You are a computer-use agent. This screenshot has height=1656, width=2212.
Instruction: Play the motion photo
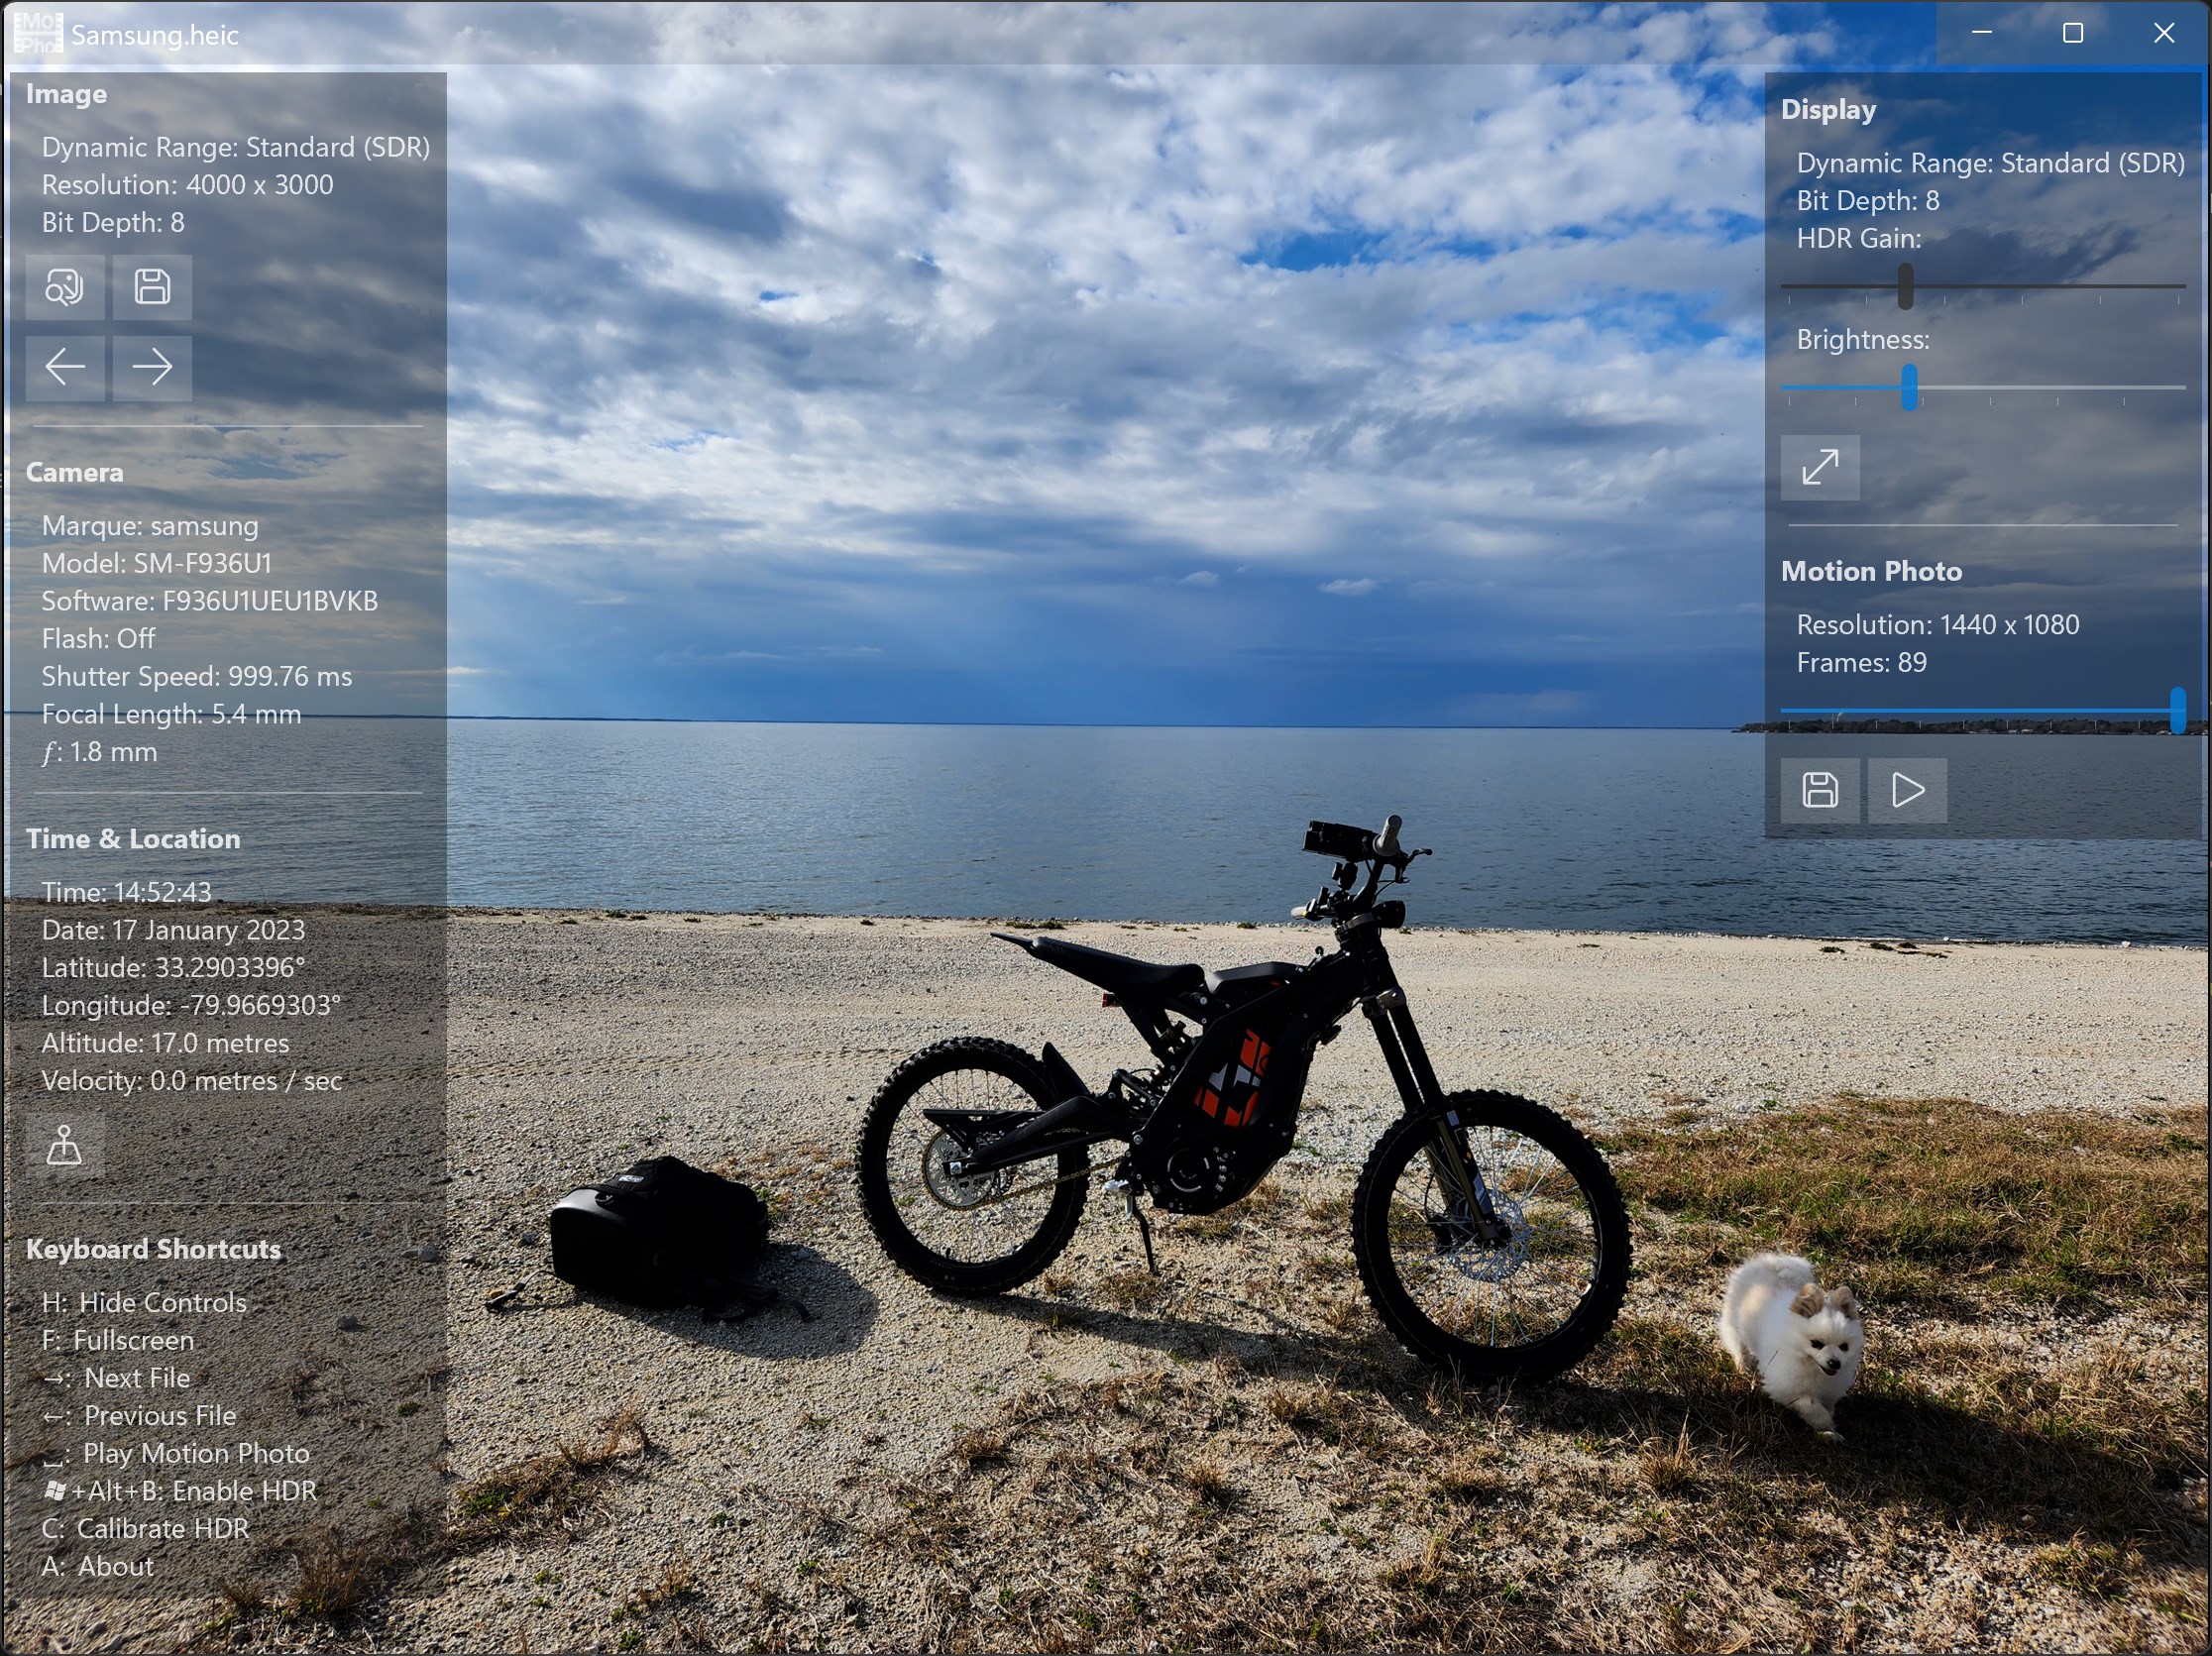(x=1907, y=790)
